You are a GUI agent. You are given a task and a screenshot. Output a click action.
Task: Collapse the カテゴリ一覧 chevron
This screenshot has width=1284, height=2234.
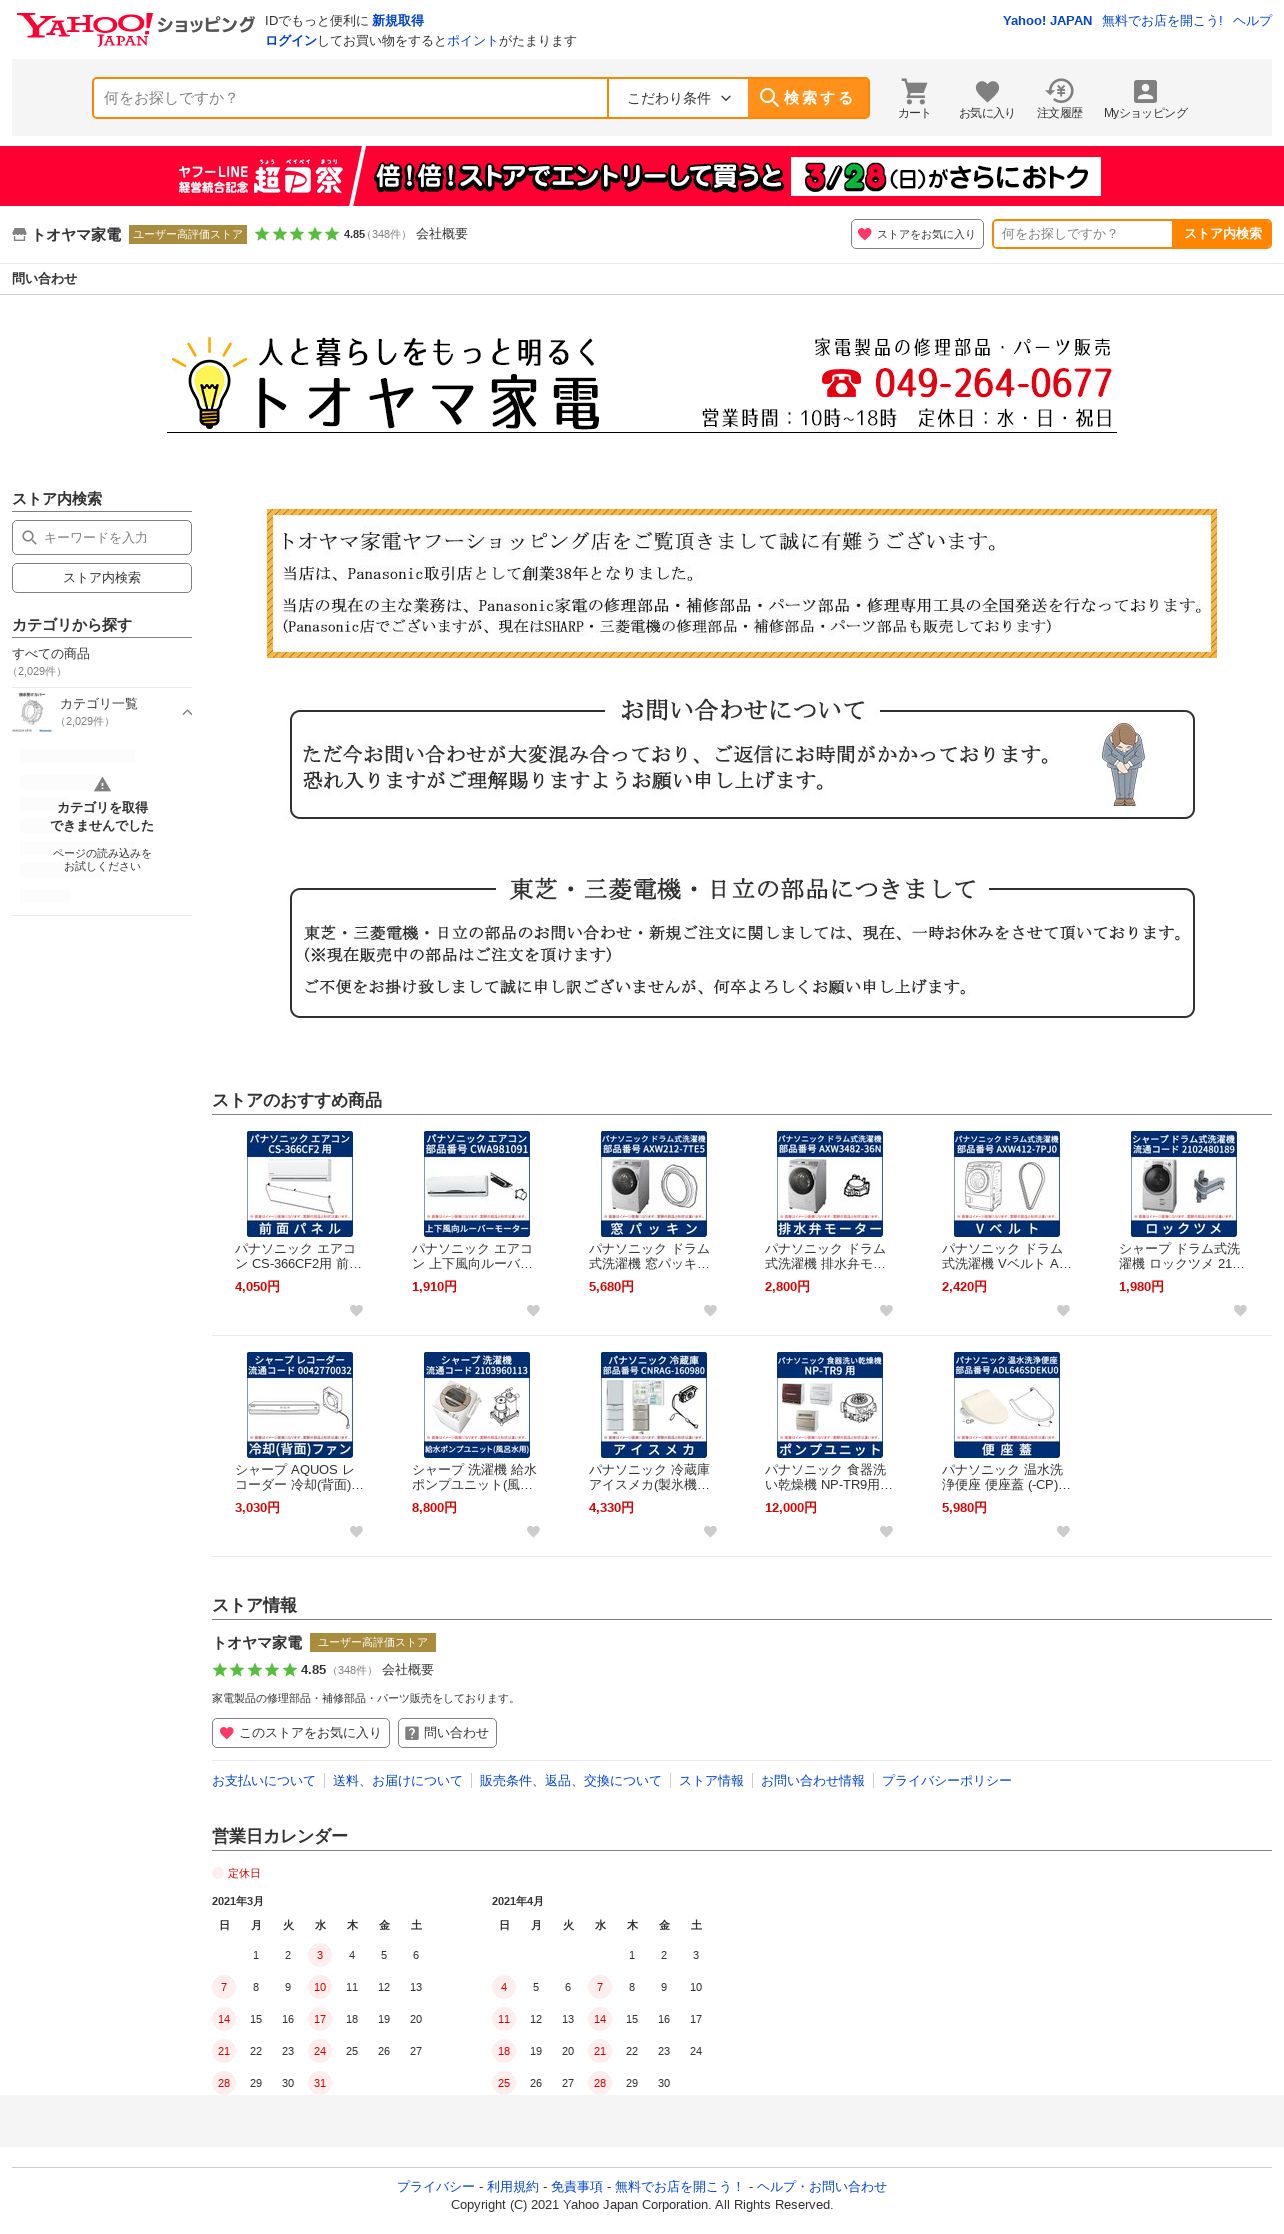click(x=187, y=712)
